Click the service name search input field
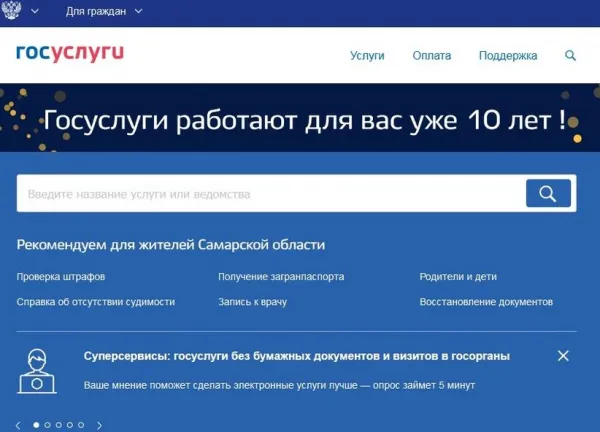600x432 pixels. 270,194
